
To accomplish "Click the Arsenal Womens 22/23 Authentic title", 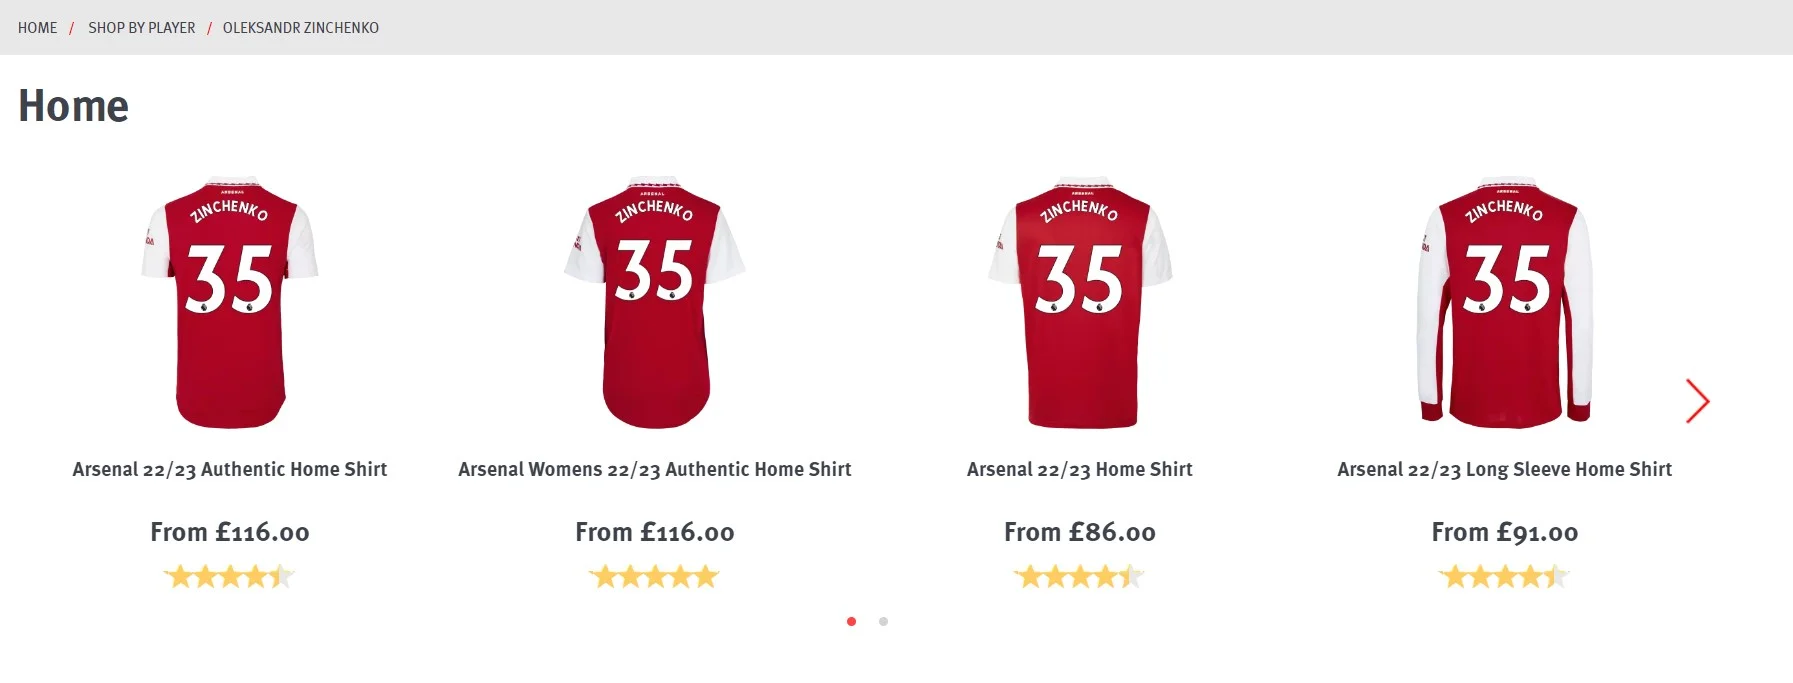I will coord(655,469).
